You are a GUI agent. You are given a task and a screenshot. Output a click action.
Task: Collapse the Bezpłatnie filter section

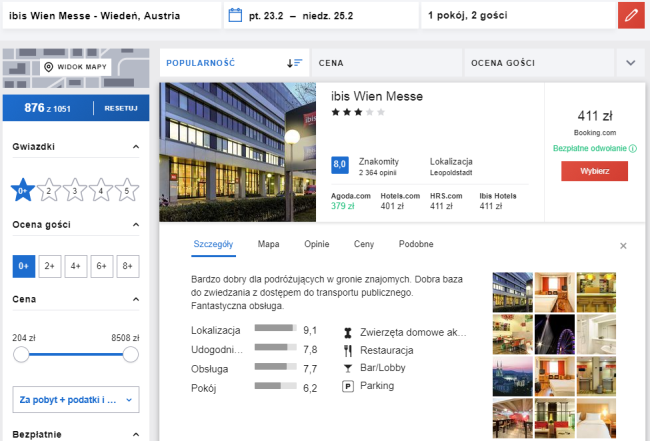[136, 434]
